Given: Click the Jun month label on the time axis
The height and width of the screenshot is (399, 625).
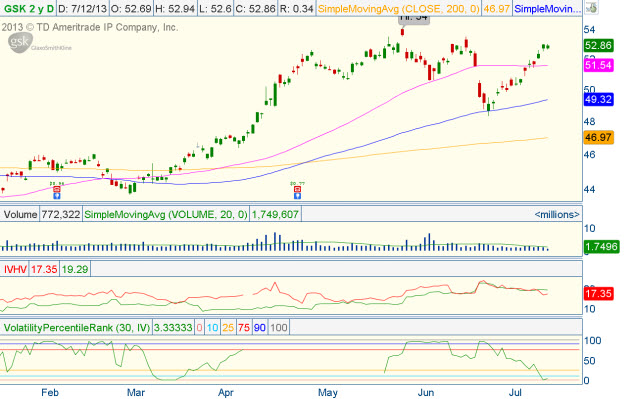Looking at the screenshot, I should [426, 393].
